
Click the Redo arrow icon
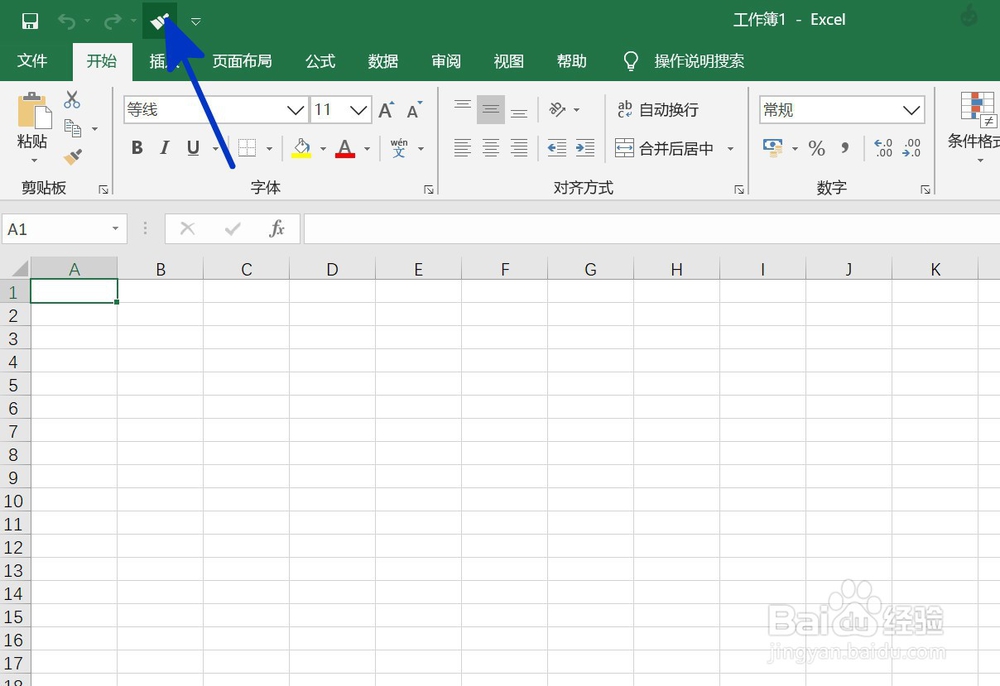pyautogui.click(x=113, y=21)
